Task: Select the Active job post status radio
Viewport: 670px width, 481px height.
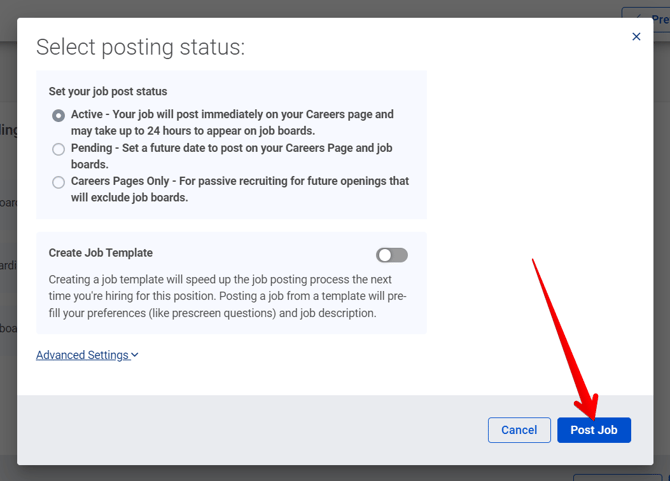Action: pyautogui.click(x=59, y=115)
